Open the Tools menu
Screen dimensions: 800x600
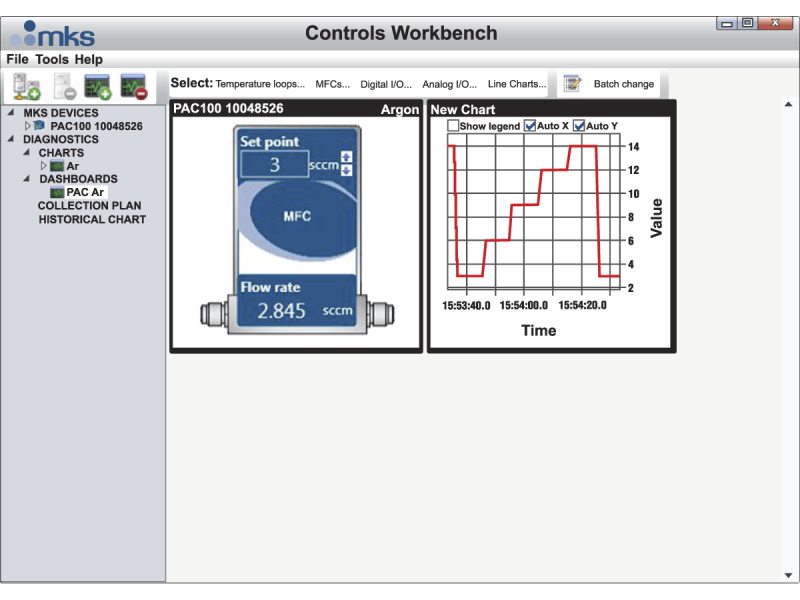click(x=52, y=60)
